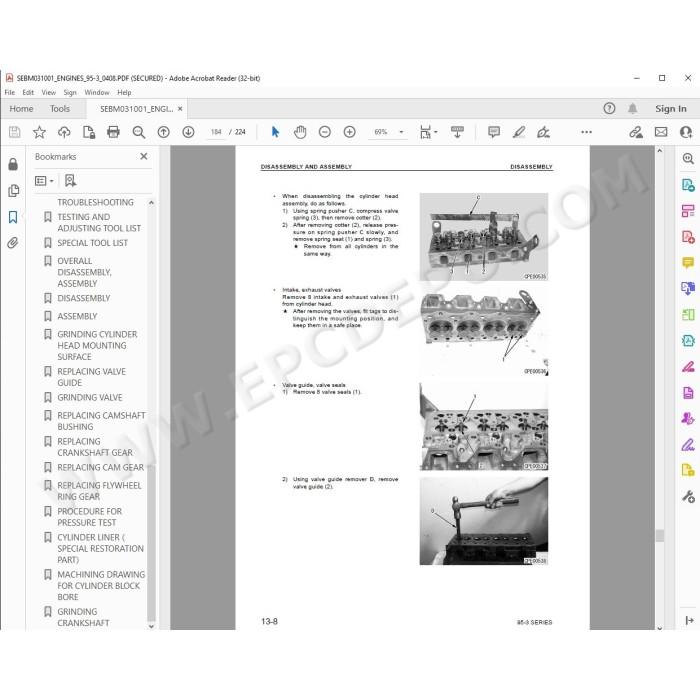Open the Comment tool in the right pane
This screenshot has width=700, height=700.
688,262
